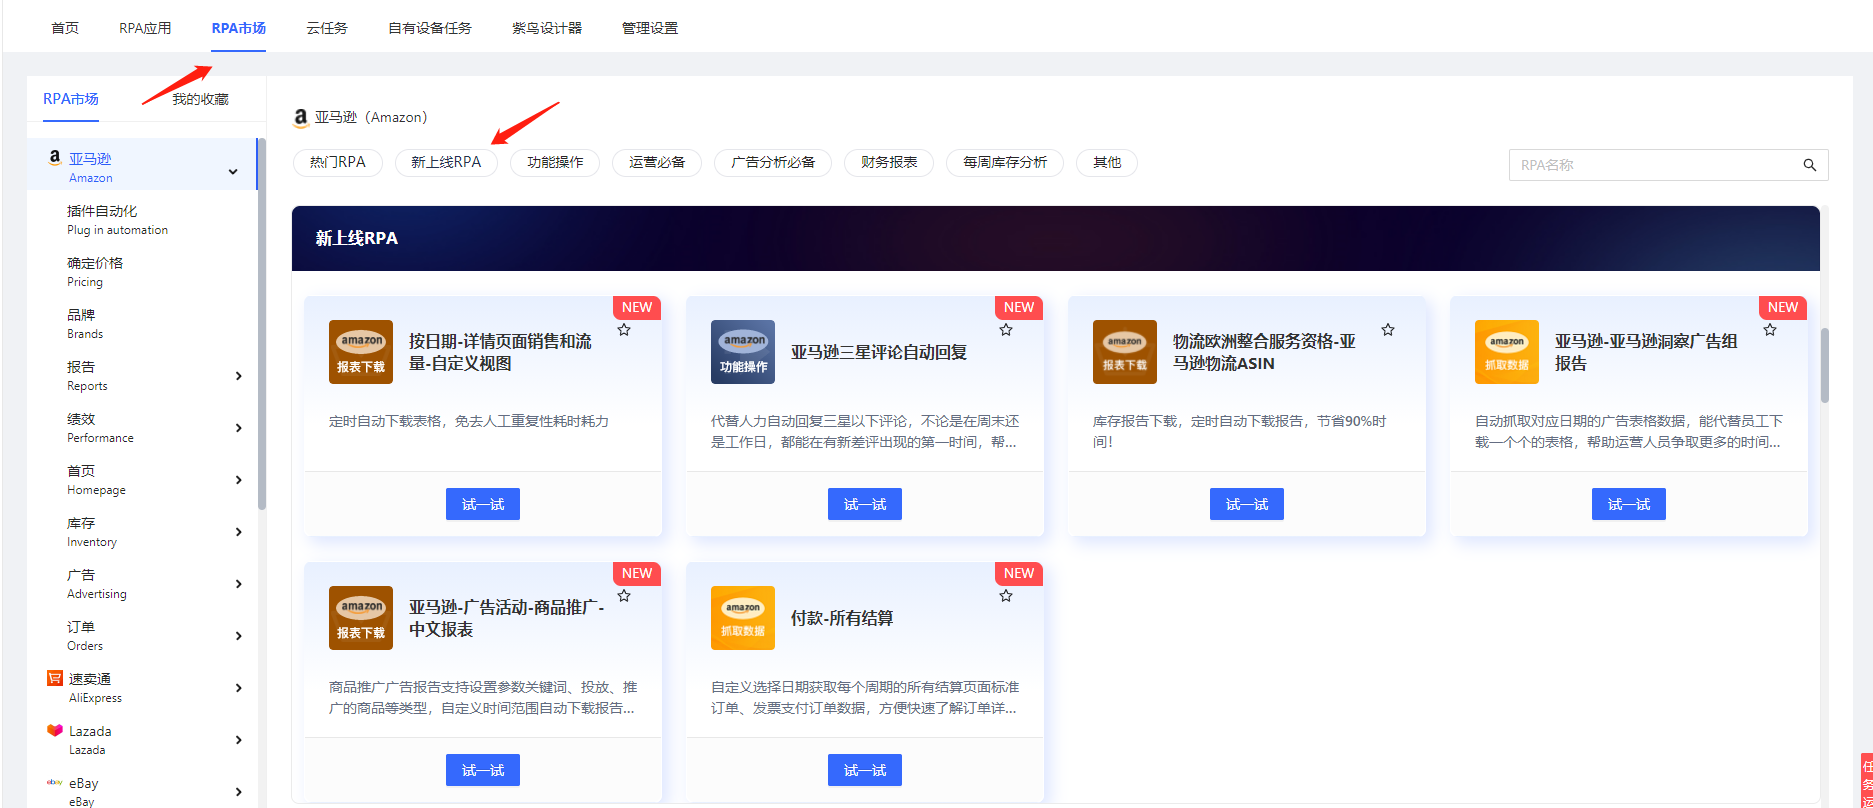Filter by 每周库存分析 category
Image resolution: width=1873 pixels, height=808 pixels.
pos(1005,162)
